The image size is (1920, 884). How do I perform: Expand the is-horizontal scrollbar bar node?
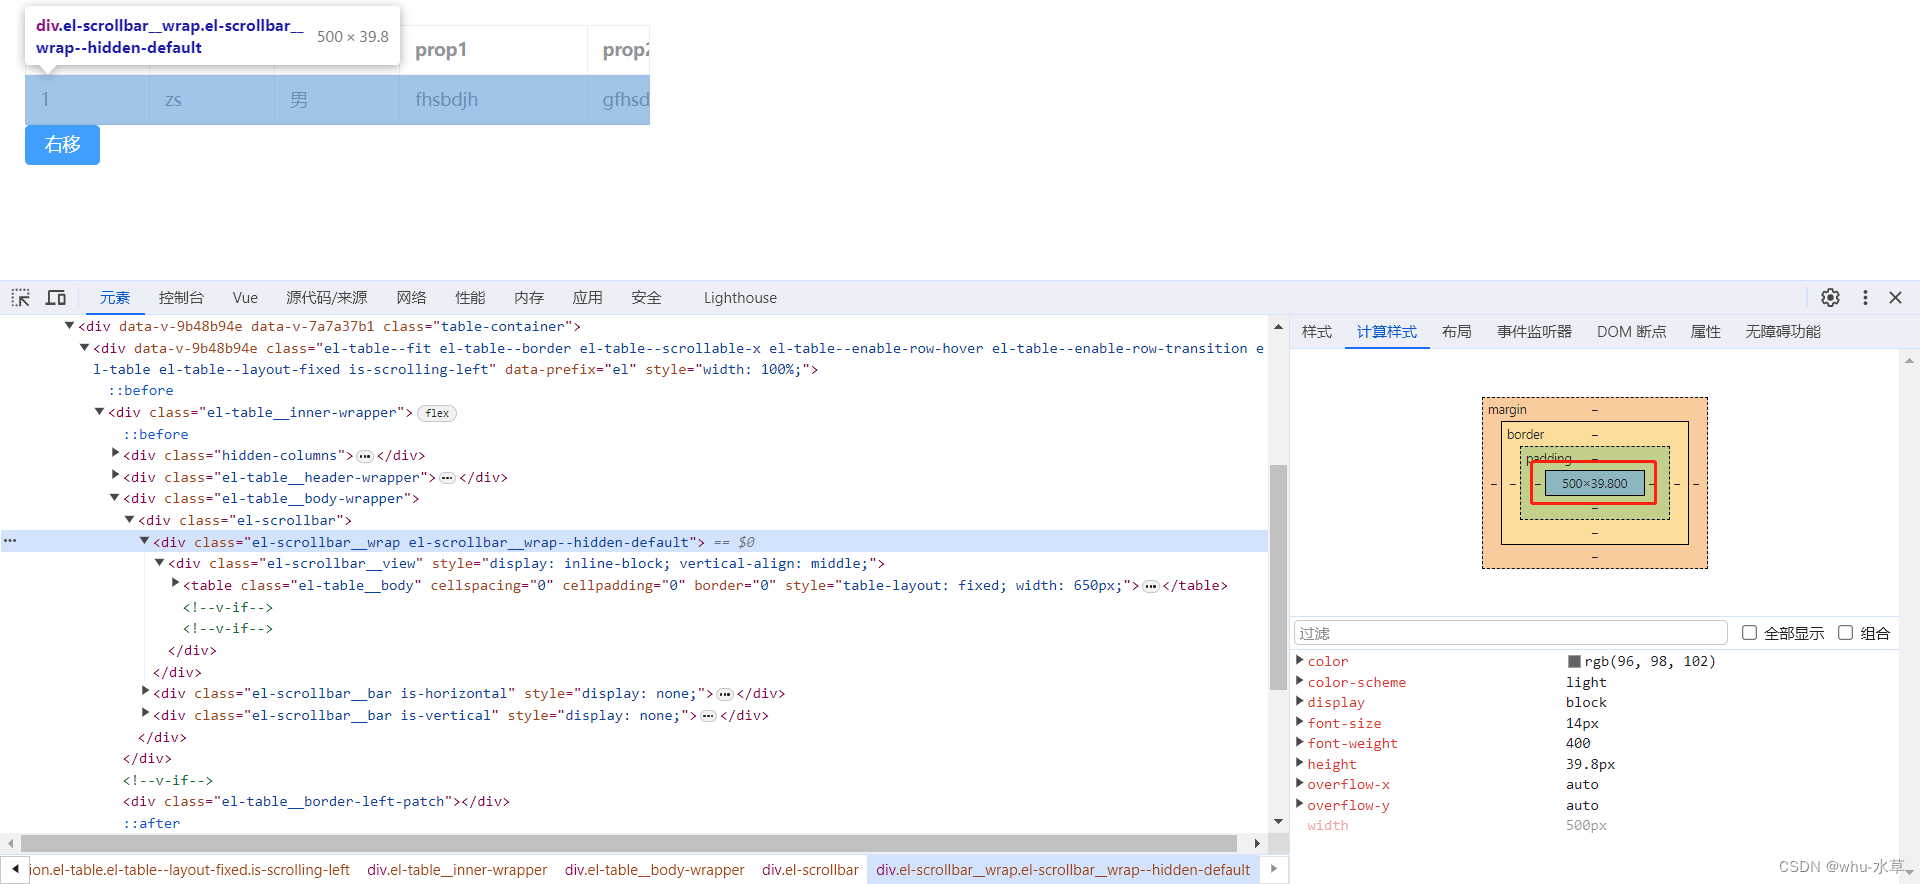coord(145,692)
